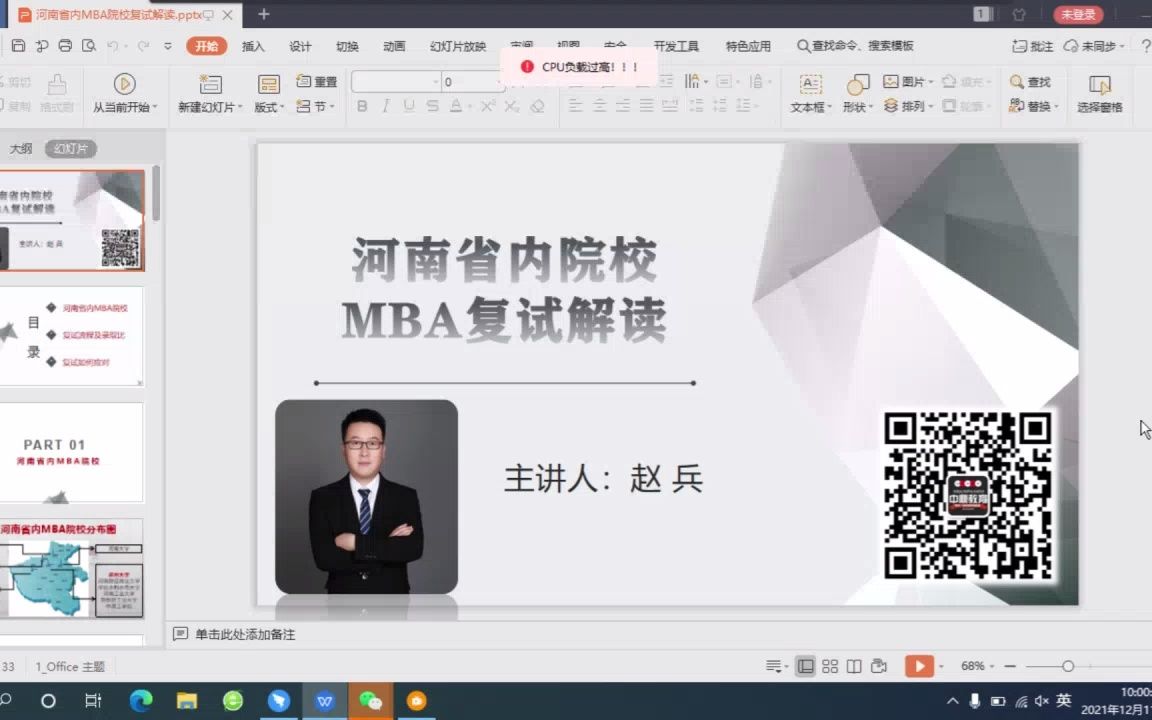
Task: Select the second slide thumbnail
Action: (73, 336)
